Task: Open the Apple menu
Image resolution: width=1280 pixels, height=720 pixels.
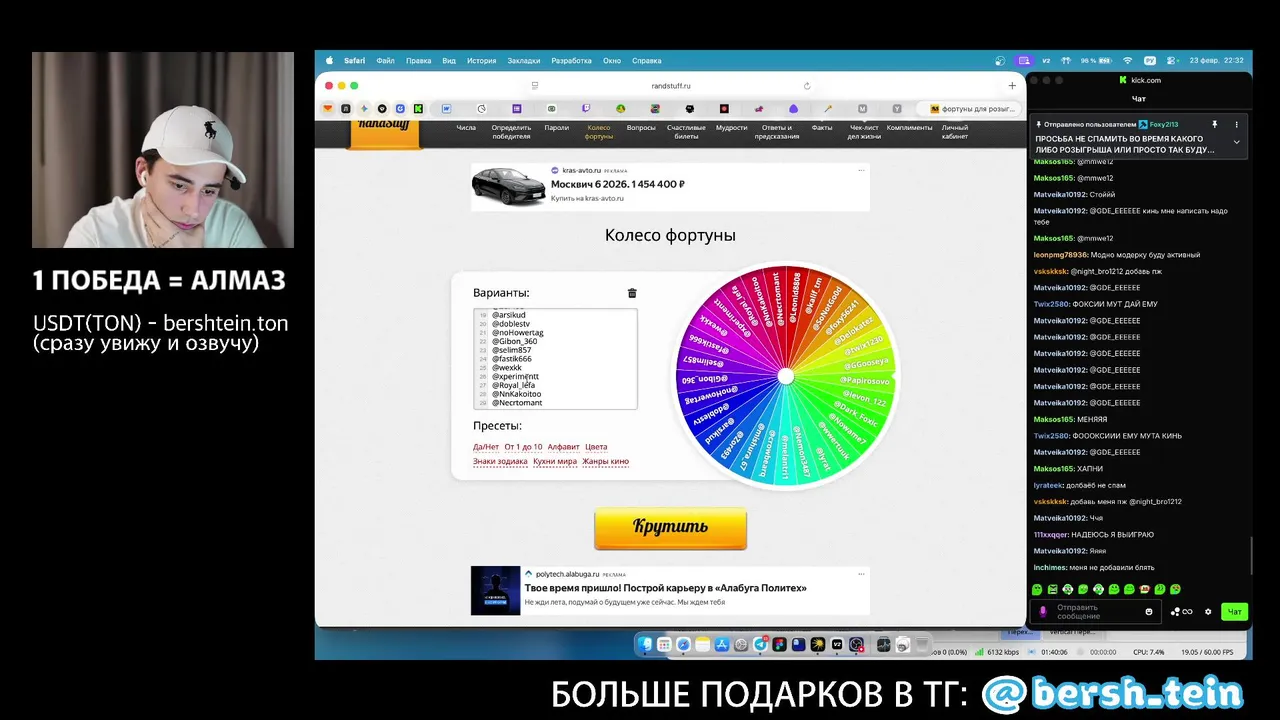Action: pyautogui.click(x=331, y=61)
